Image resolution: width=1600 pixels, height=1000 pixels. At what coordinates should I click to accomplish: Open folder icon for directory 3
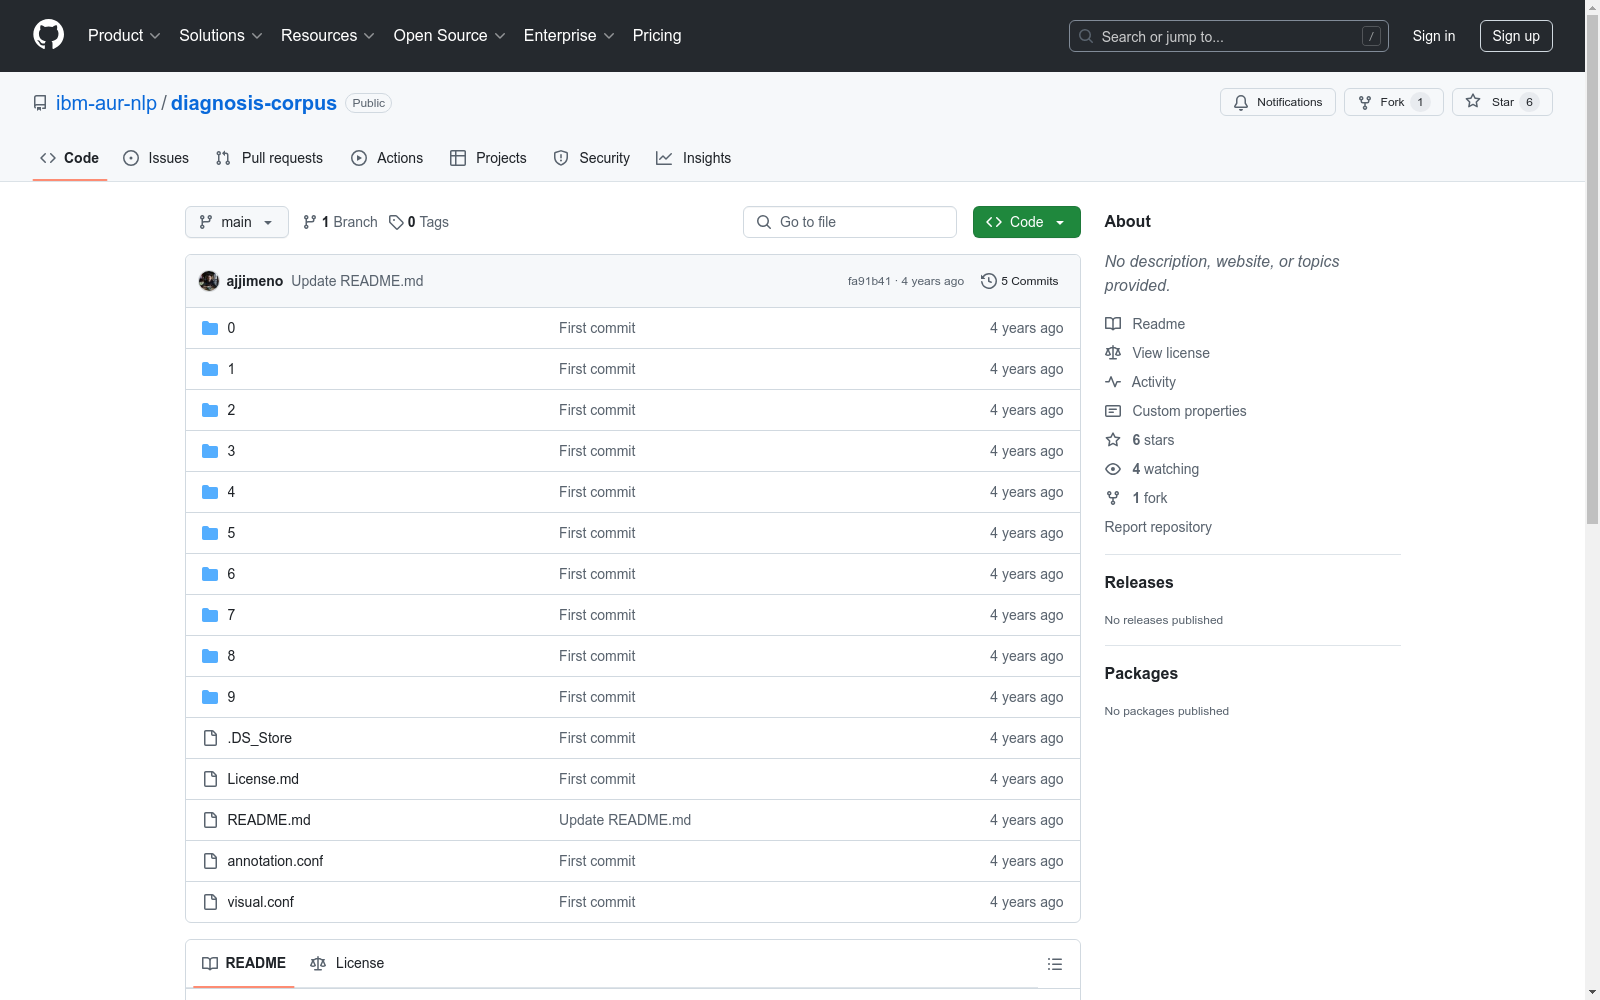pos(210,451)
